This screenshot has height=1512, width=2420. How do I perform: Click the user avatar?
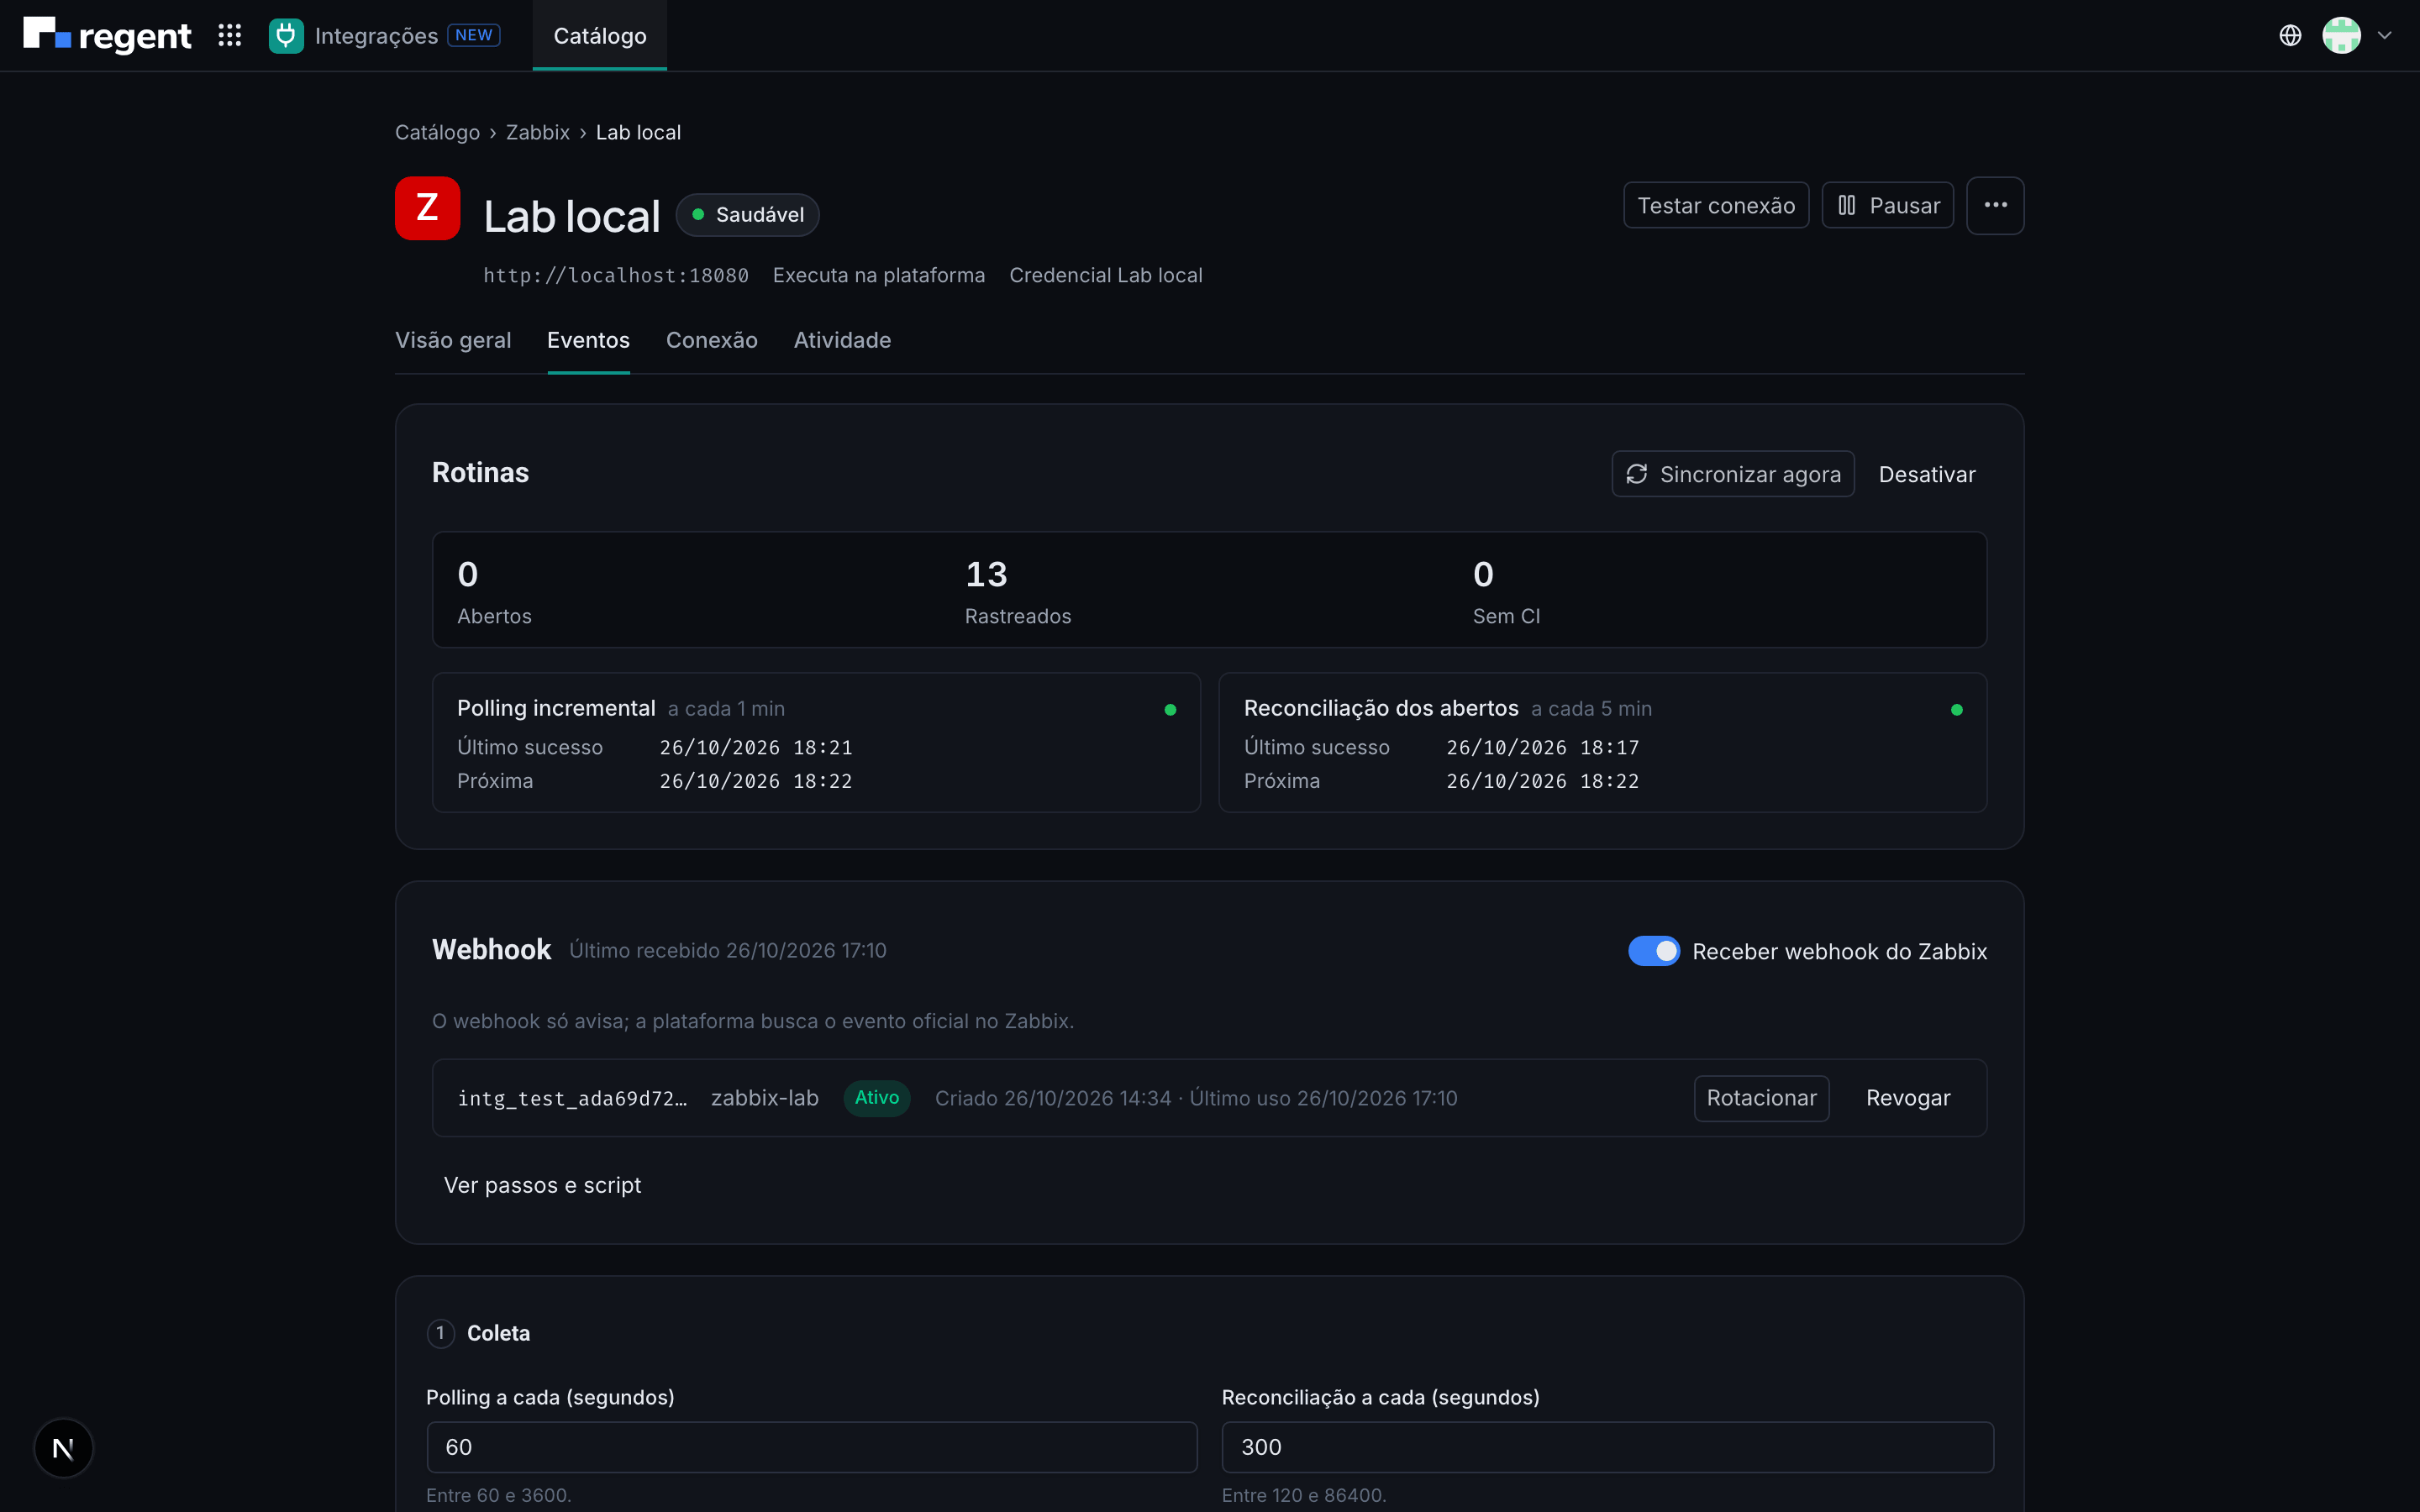pyautogui.click(x=2341, y=35)
